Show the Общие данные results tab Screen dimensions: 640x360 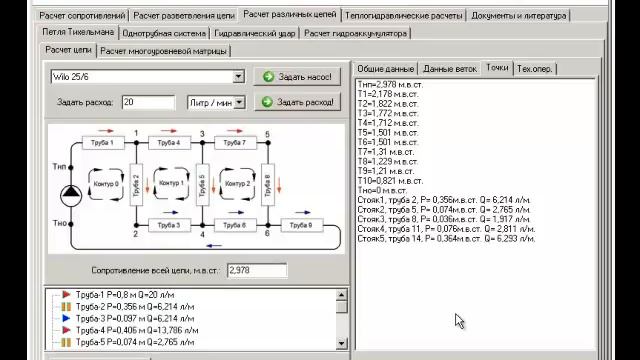(385, 69)
